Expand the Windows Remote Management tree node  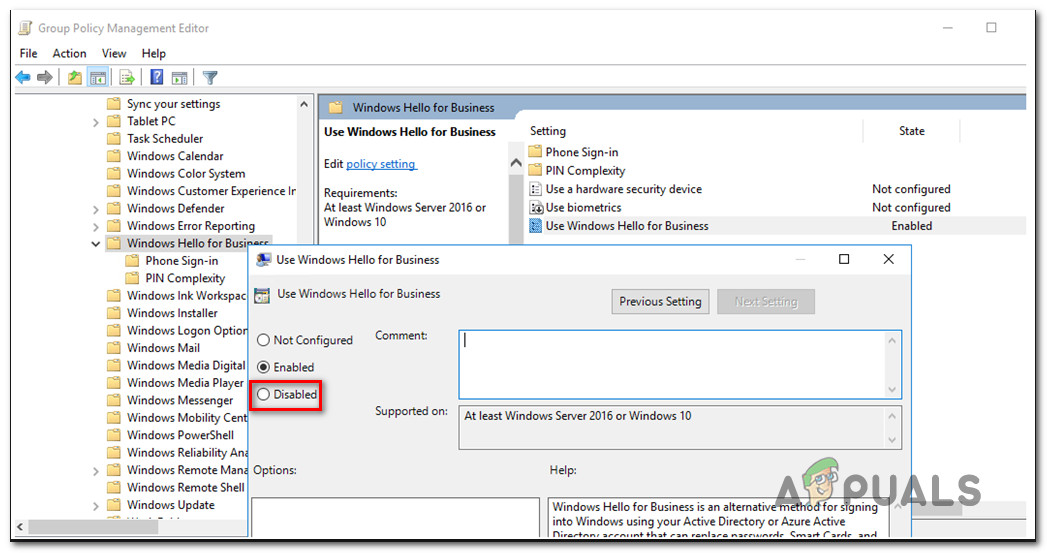[x=95, y=471]
